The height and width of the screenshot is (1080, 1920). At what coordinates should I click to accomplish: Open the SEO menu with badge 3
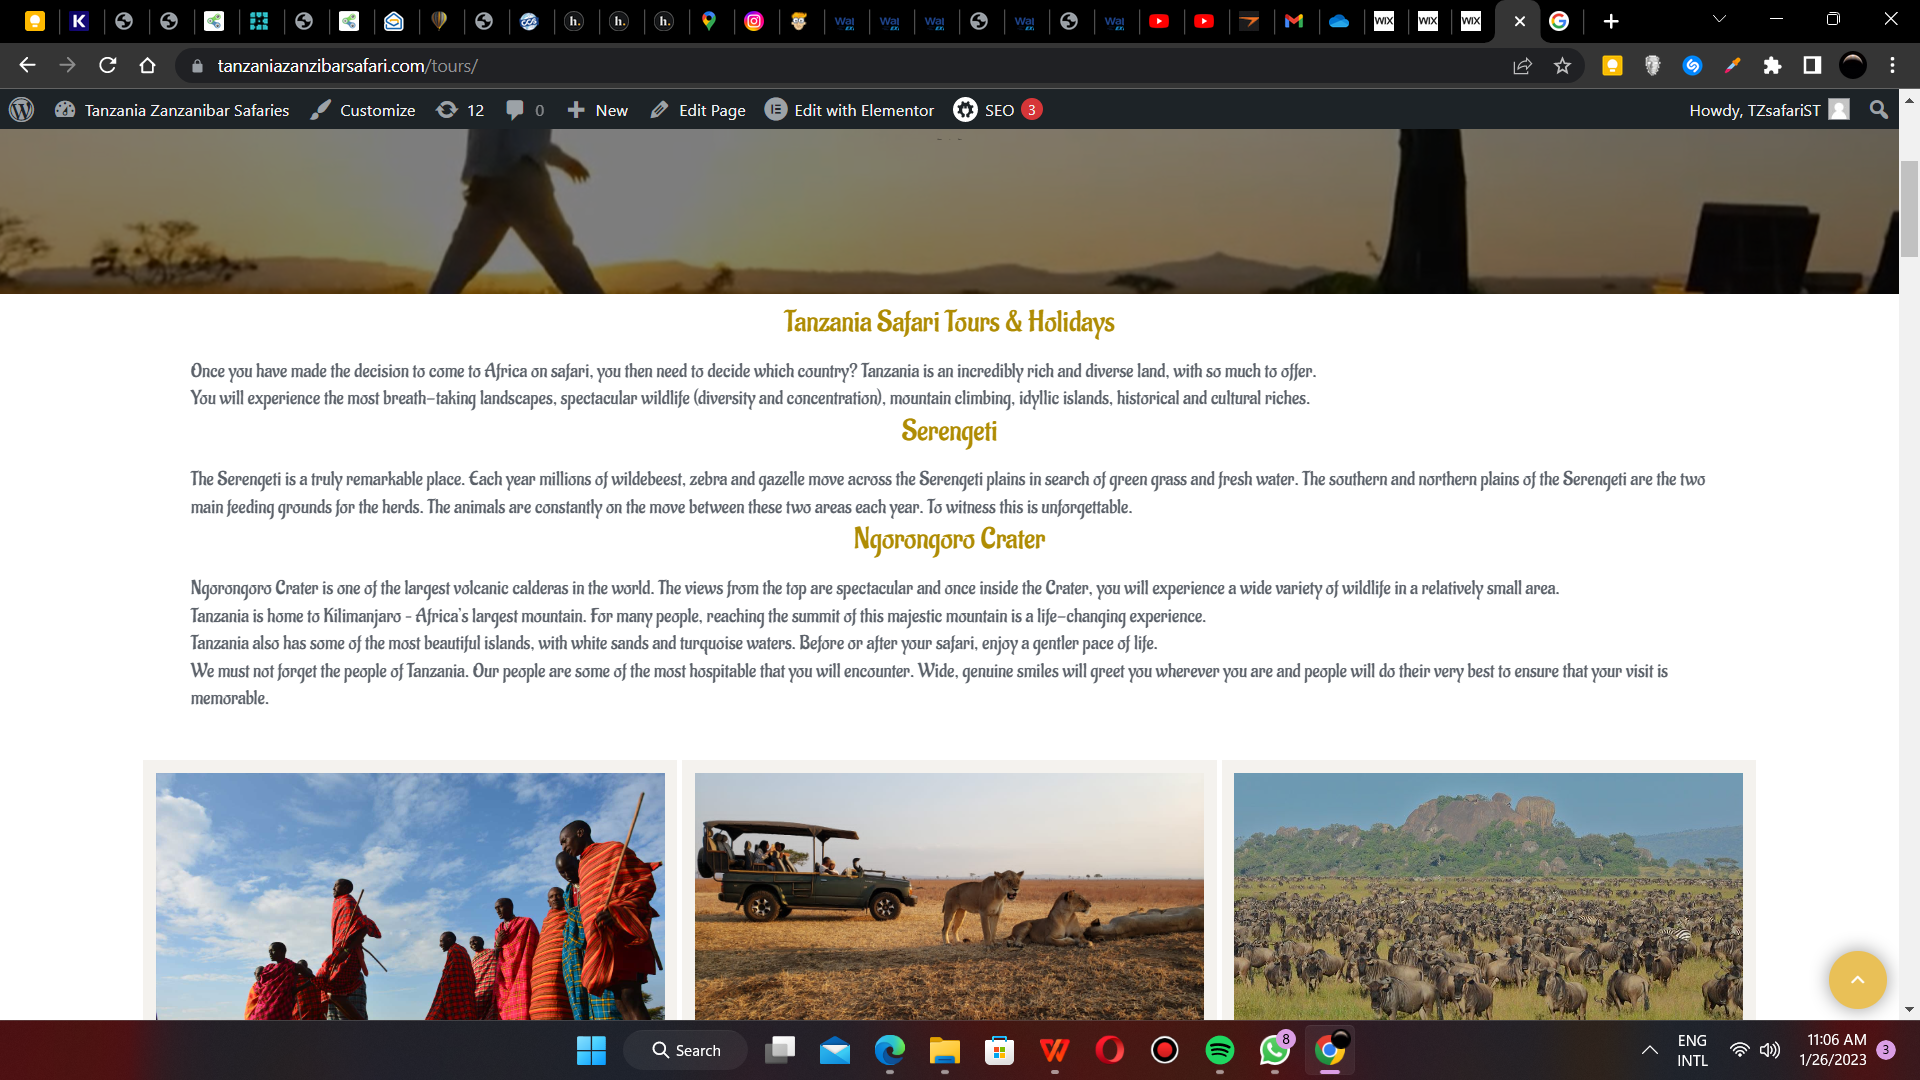pos(997,110)
